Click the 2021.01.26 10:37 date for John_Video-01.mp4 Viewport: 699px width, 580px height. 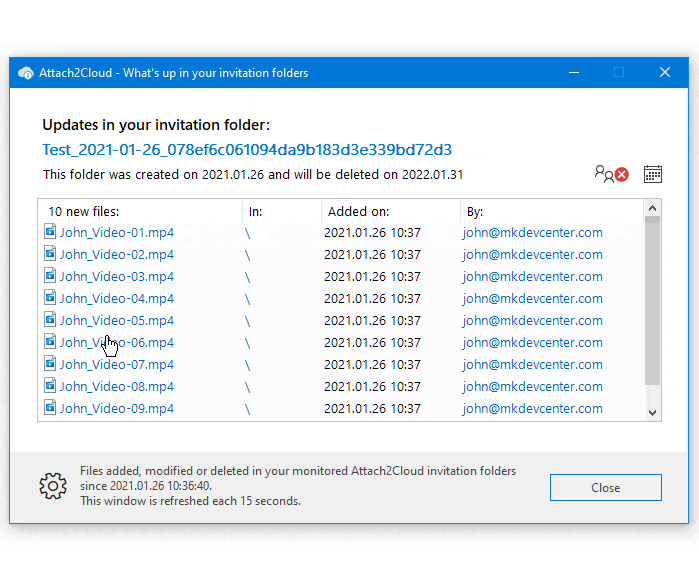point(372,233)
